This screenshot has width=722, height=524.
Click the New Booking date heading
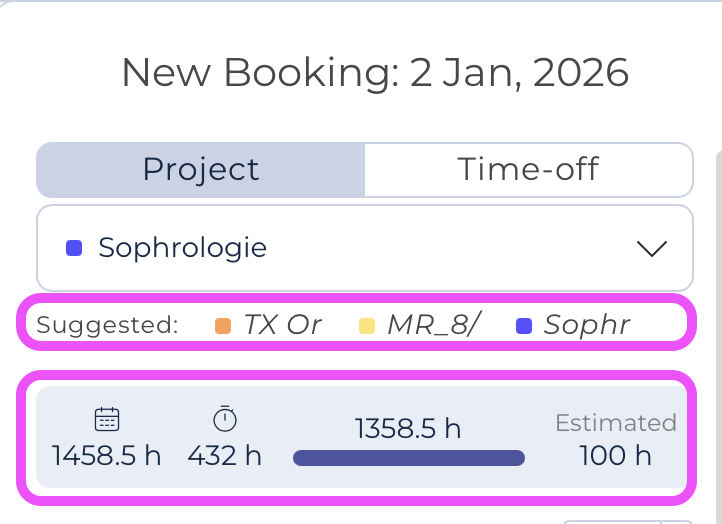375,73
